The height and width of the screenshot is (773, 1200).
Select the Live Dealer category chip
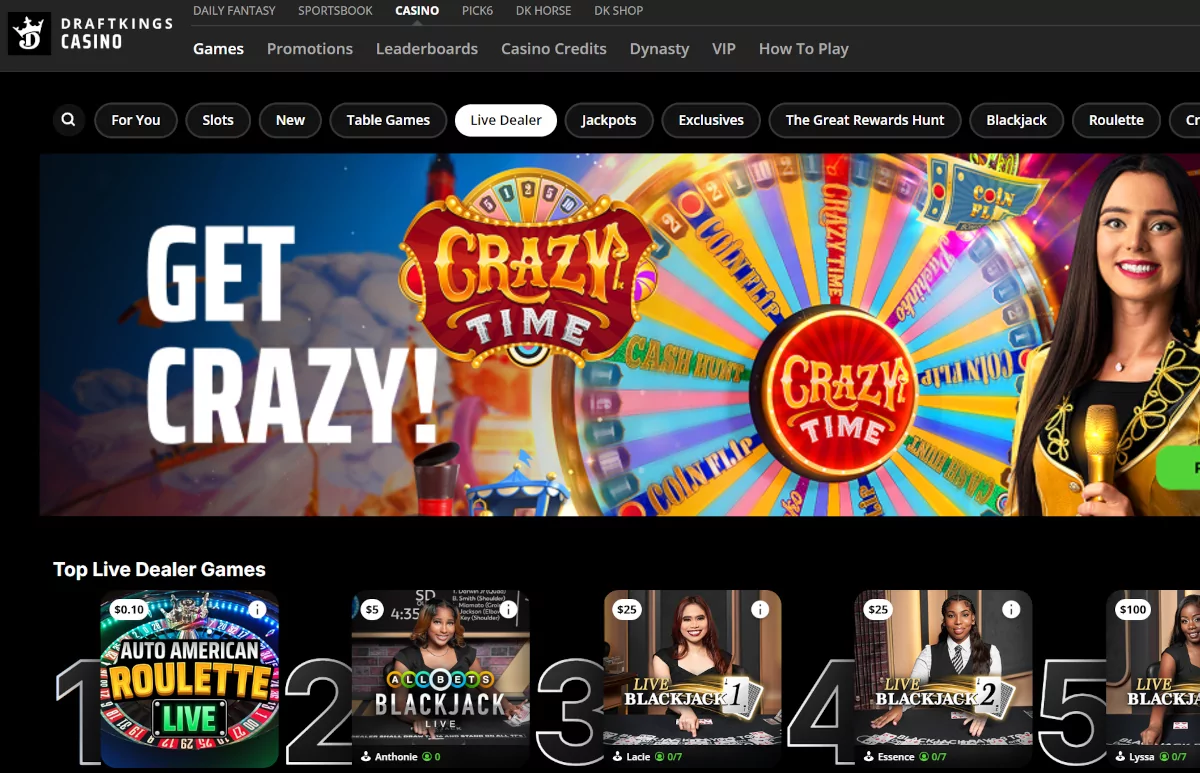tap(506, 120)
